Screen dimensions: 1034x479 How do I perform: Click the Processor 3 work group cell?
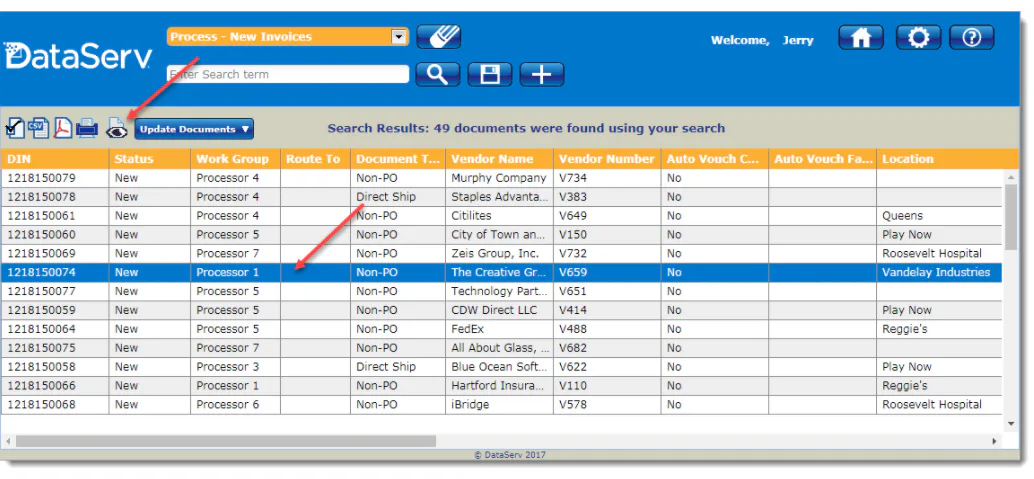tap(235, 367)
